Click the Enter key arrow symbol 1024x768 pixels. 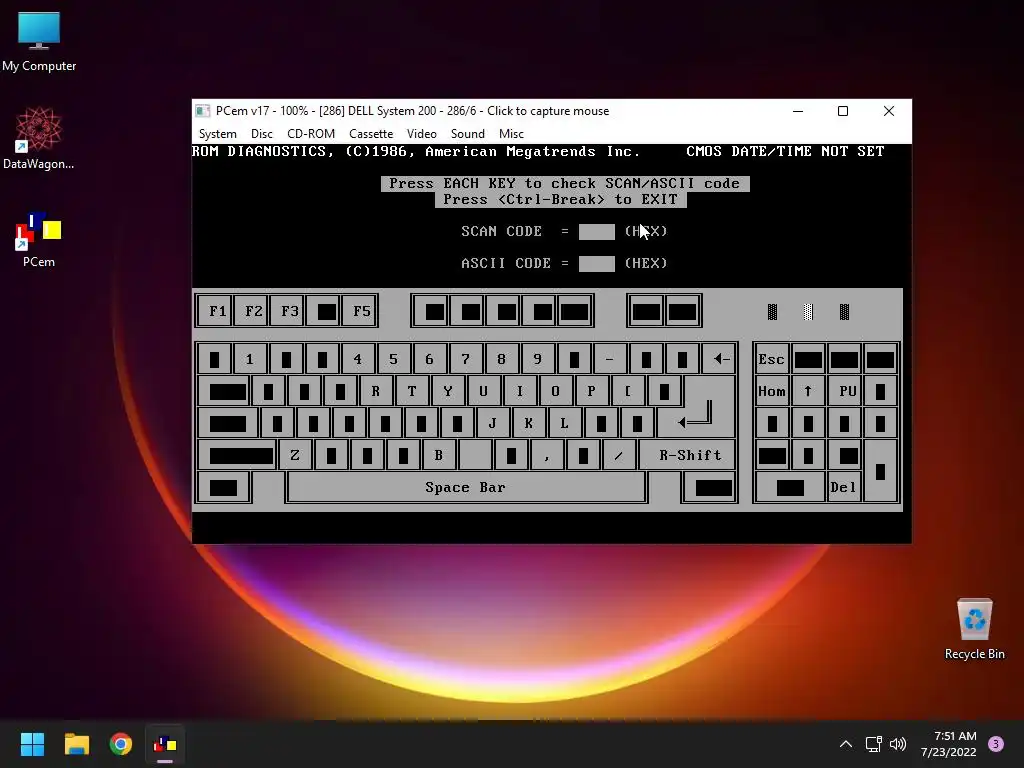click(696, 415)
